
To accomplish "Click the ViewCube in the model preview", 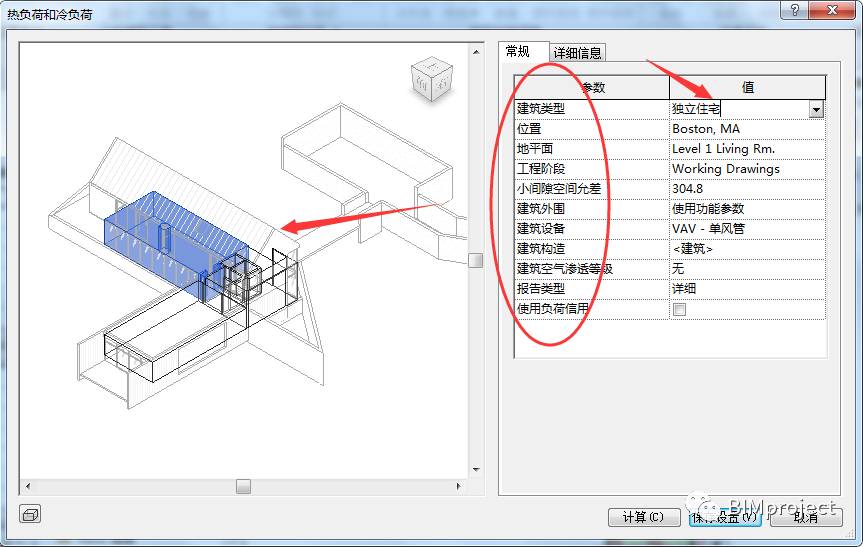I will [x=432, y=79].
